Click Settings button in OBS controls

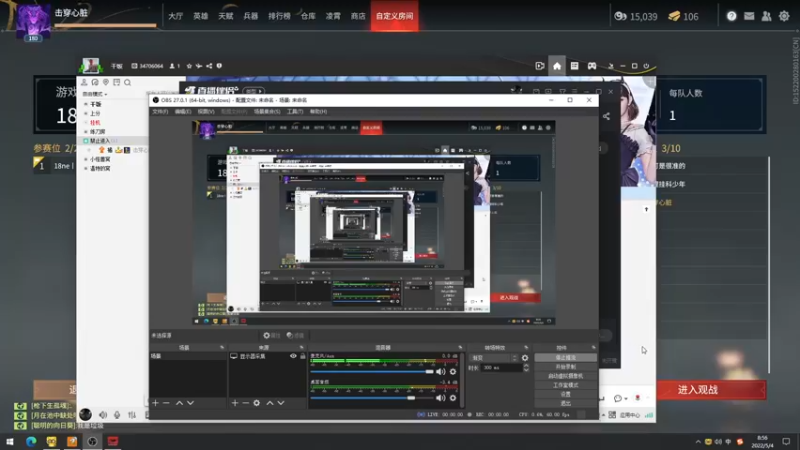coord(565,394)
